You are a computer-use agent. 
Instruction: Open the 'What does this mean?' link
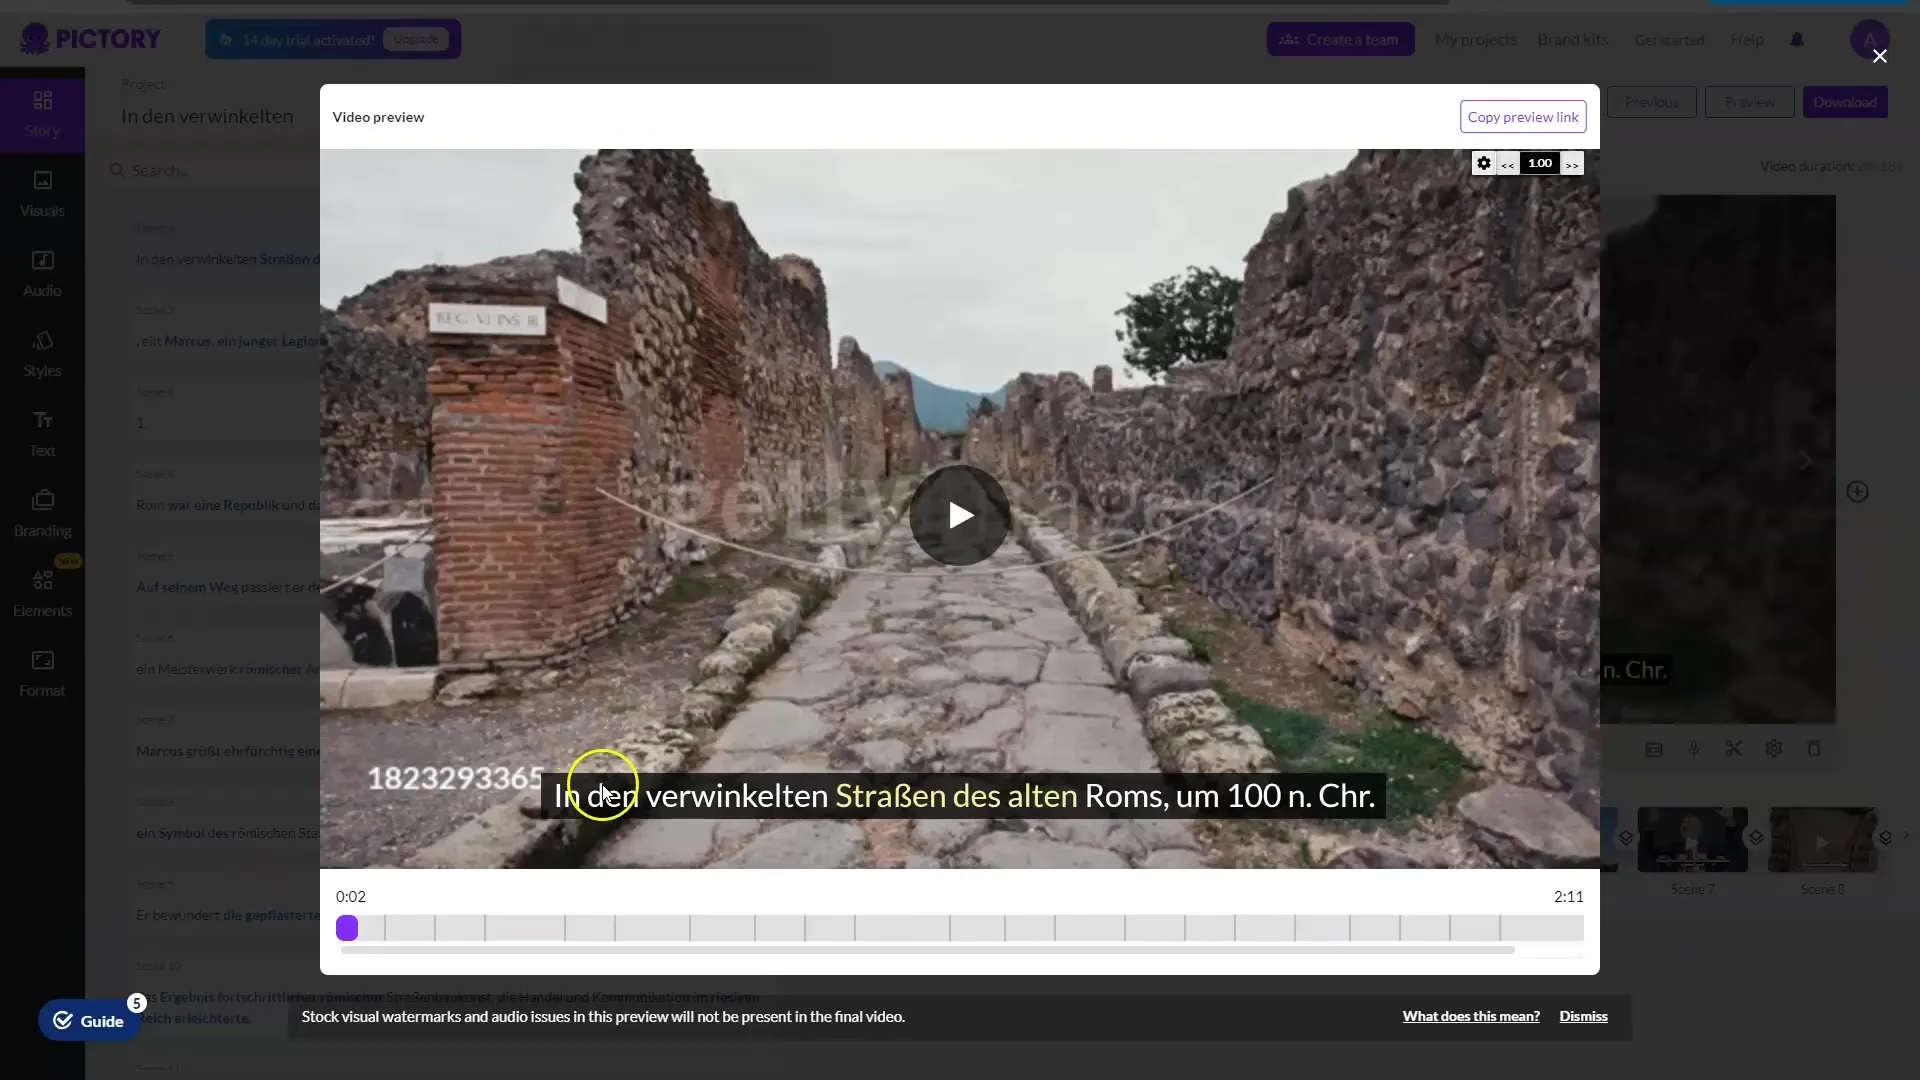point(1471,1016)
